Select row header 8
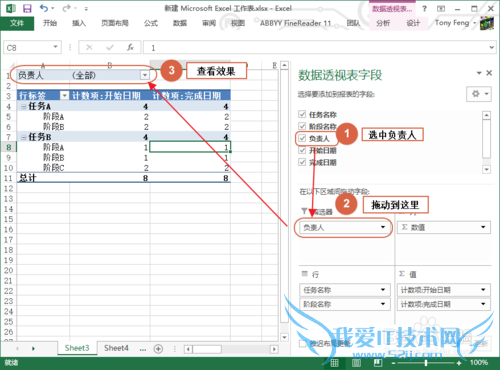The image size is (500, 370). (9, 147)
